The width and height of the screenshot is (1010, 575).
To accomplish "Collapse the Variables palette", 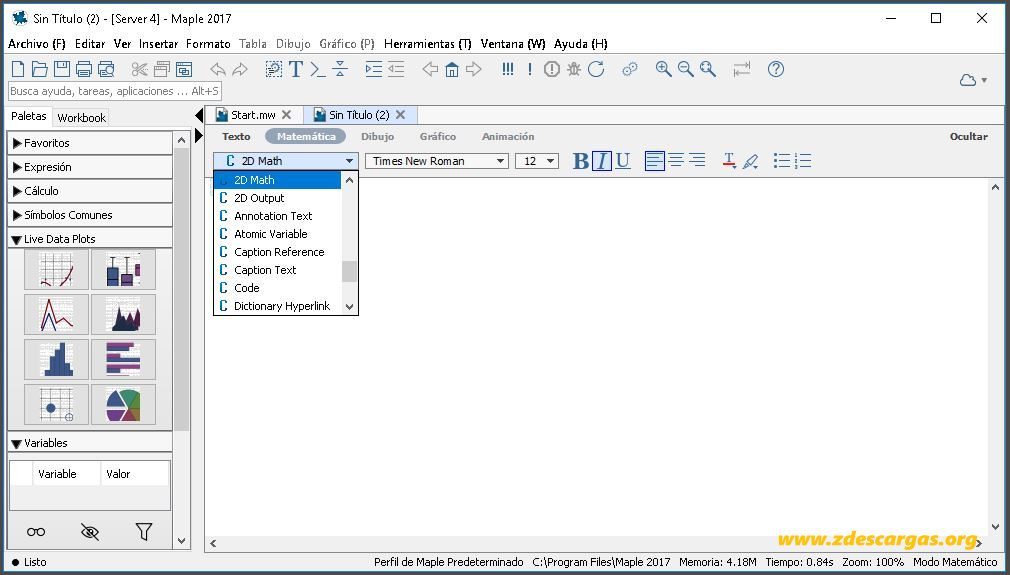I will click(x=90, y=443).
